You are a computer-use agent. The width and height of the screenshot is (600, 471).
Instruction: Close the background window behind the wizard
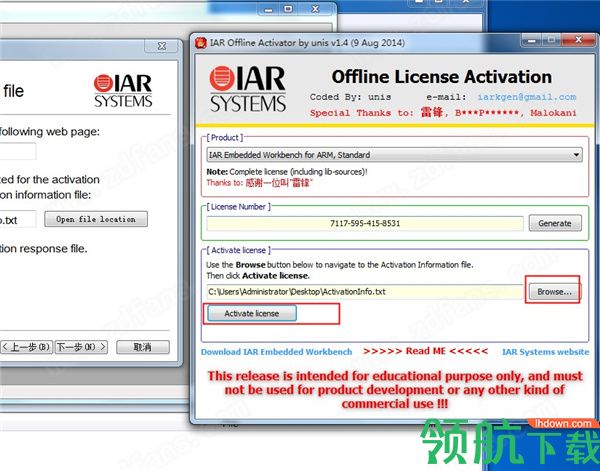(315, 8)
